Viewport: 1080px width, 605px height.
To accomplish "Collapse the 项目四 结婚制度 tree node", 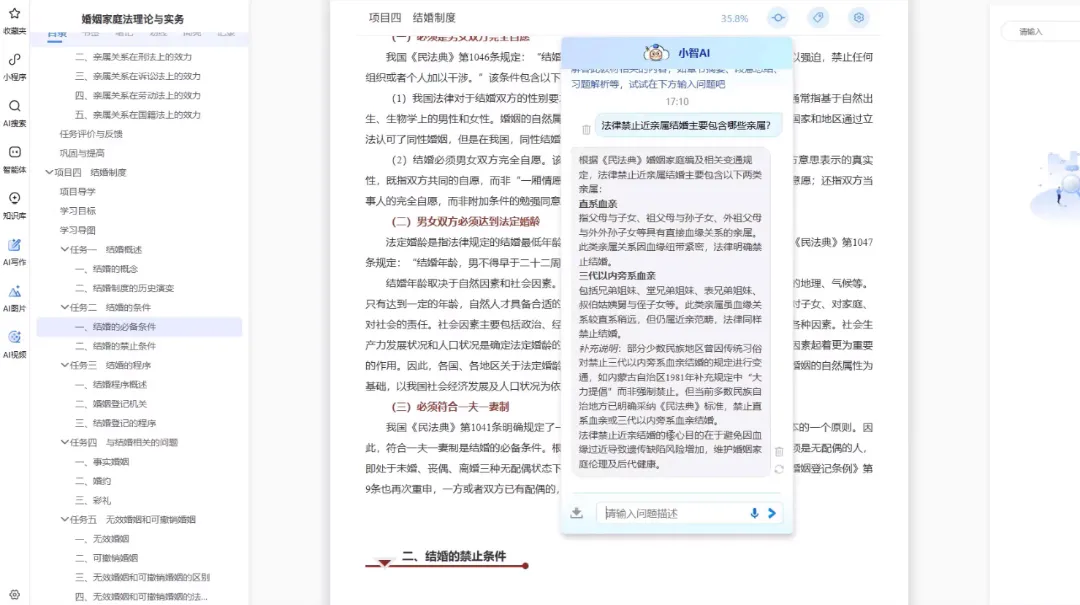I will 49,172.
